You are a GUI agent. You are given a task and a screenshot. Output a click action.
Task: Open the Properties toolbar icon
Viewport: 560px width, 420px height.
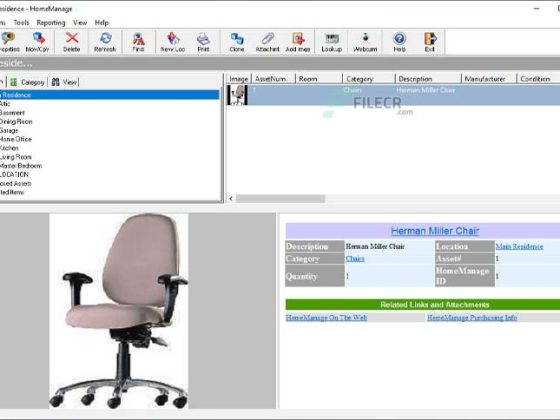(x=9, y=42)
